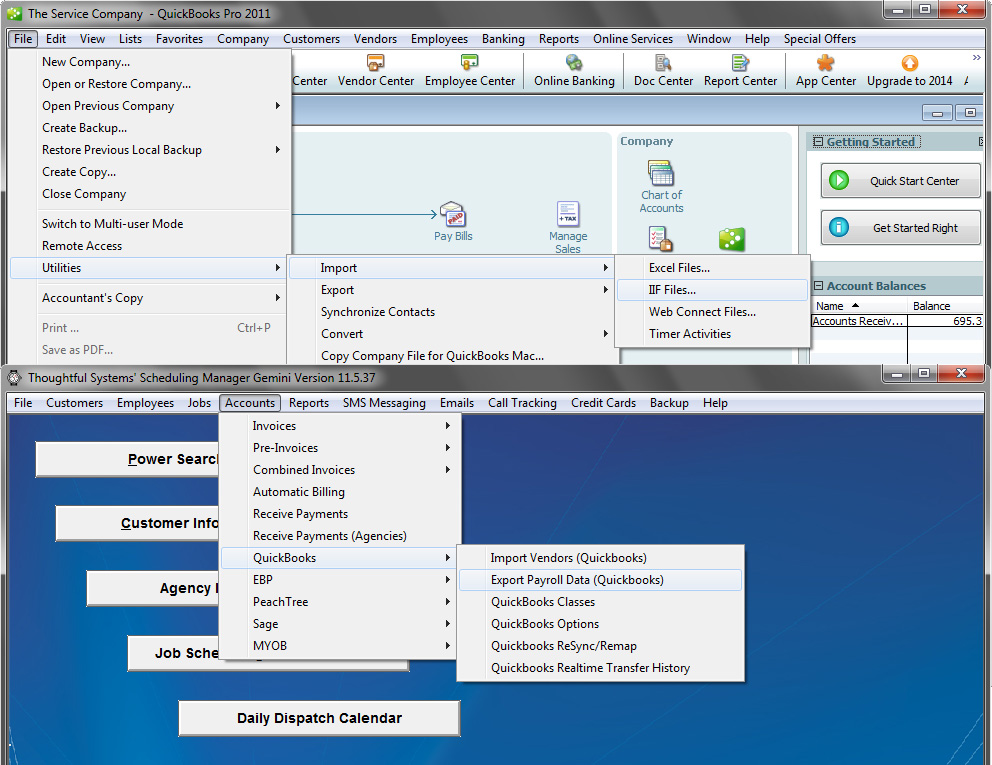Click the Quick Start Center button
992x765 pixels.
point(900,180)
